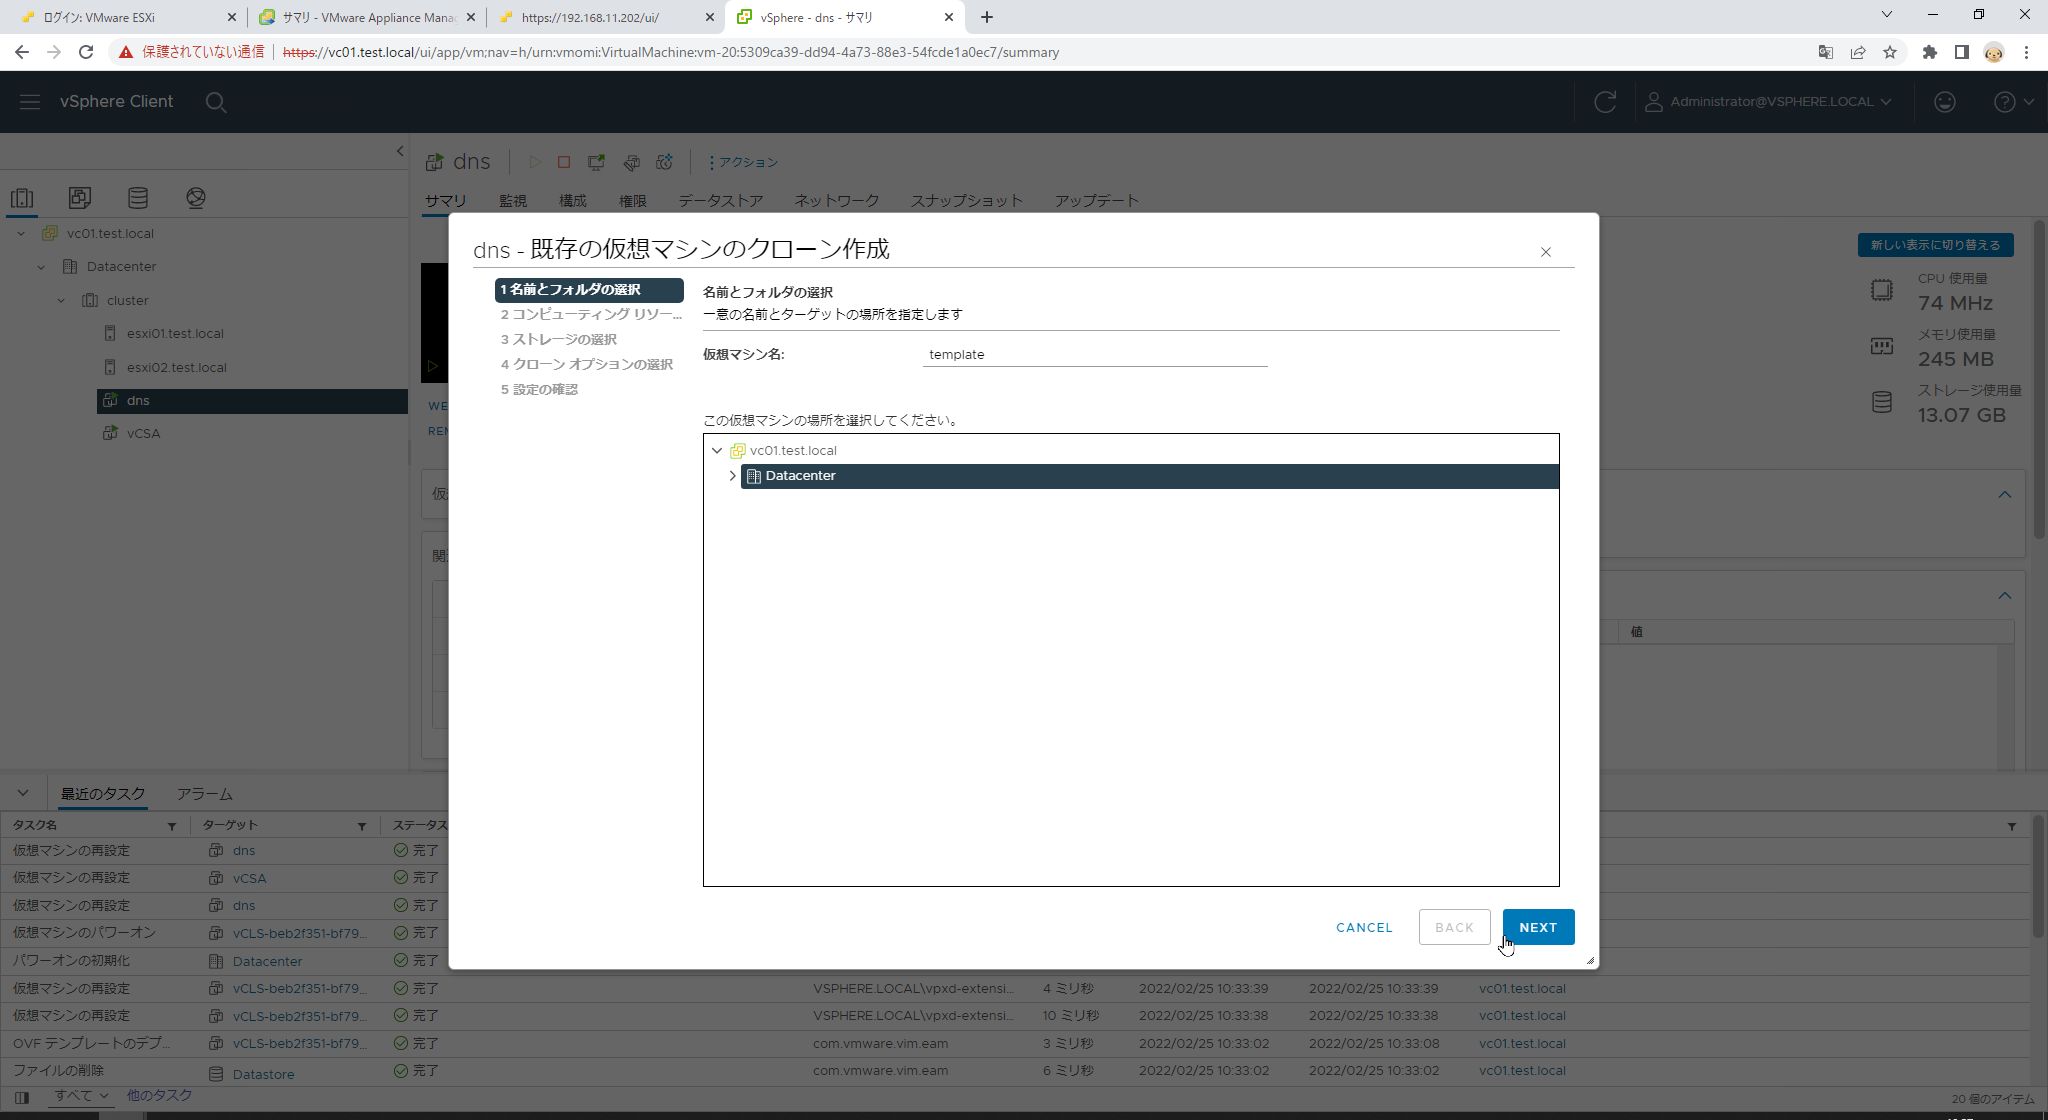2048x1120 pixels.
Task: Collapse the recent tasks panel chevron
Action: point(23,794)
